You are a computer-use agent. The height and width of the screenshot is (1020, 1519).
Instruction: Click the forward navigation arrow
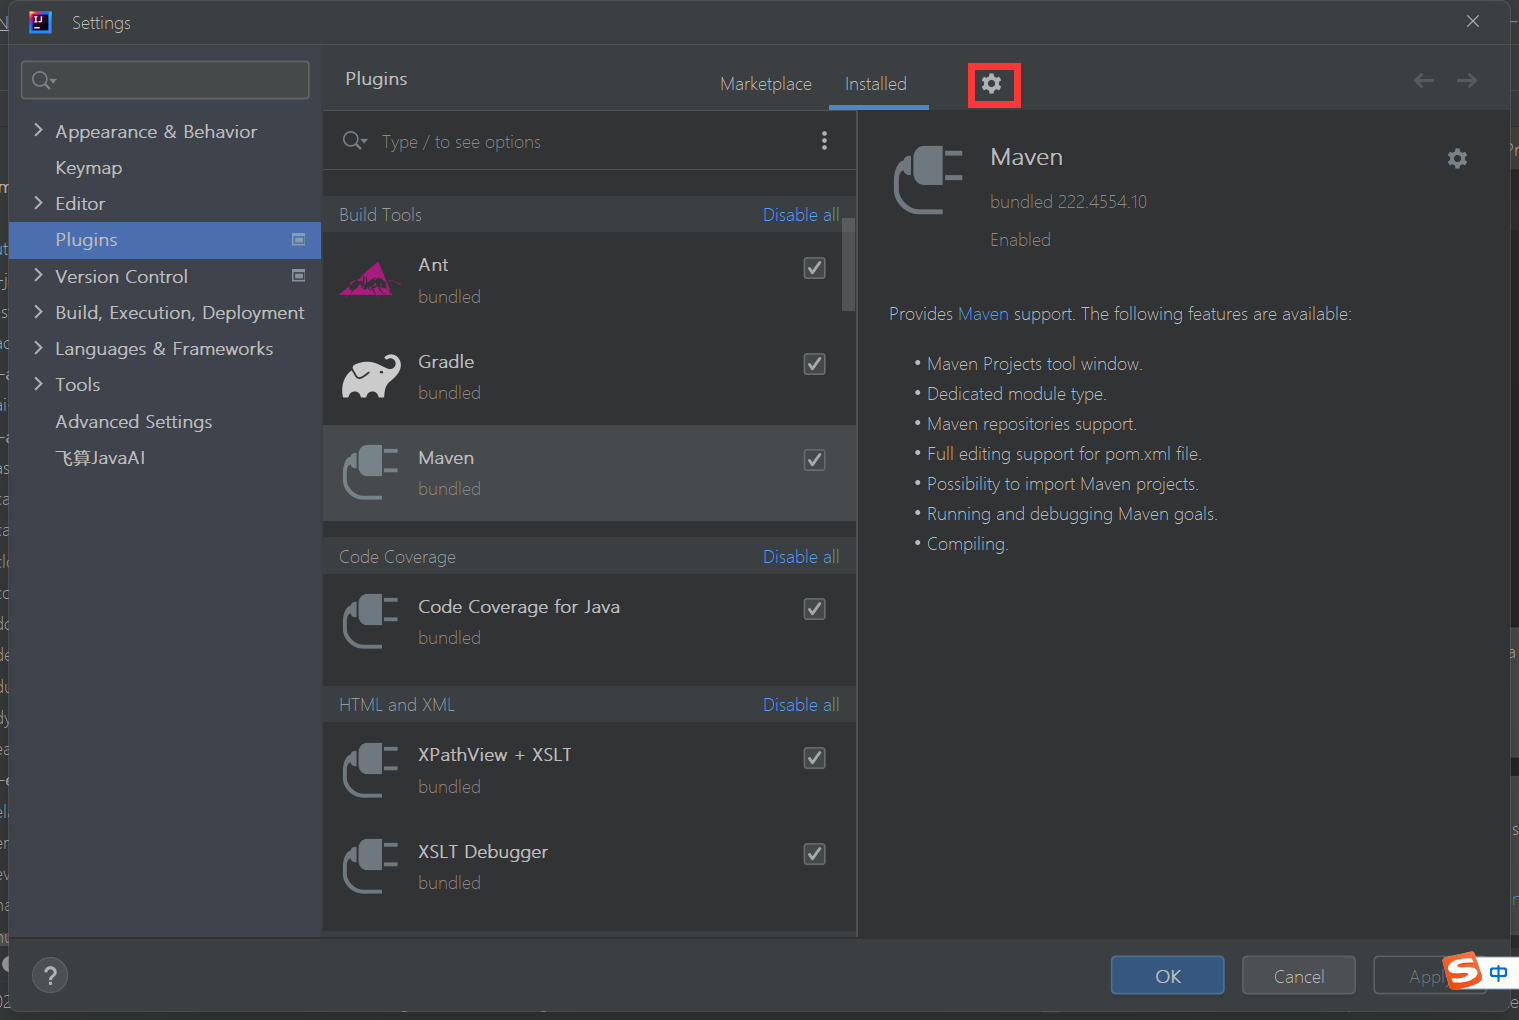tap(1467, 81)
